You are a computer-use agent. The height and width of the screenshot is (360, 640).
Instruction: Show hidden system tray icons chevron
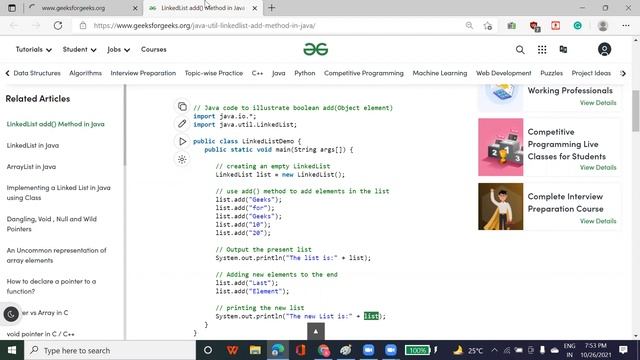coord(494,350)
